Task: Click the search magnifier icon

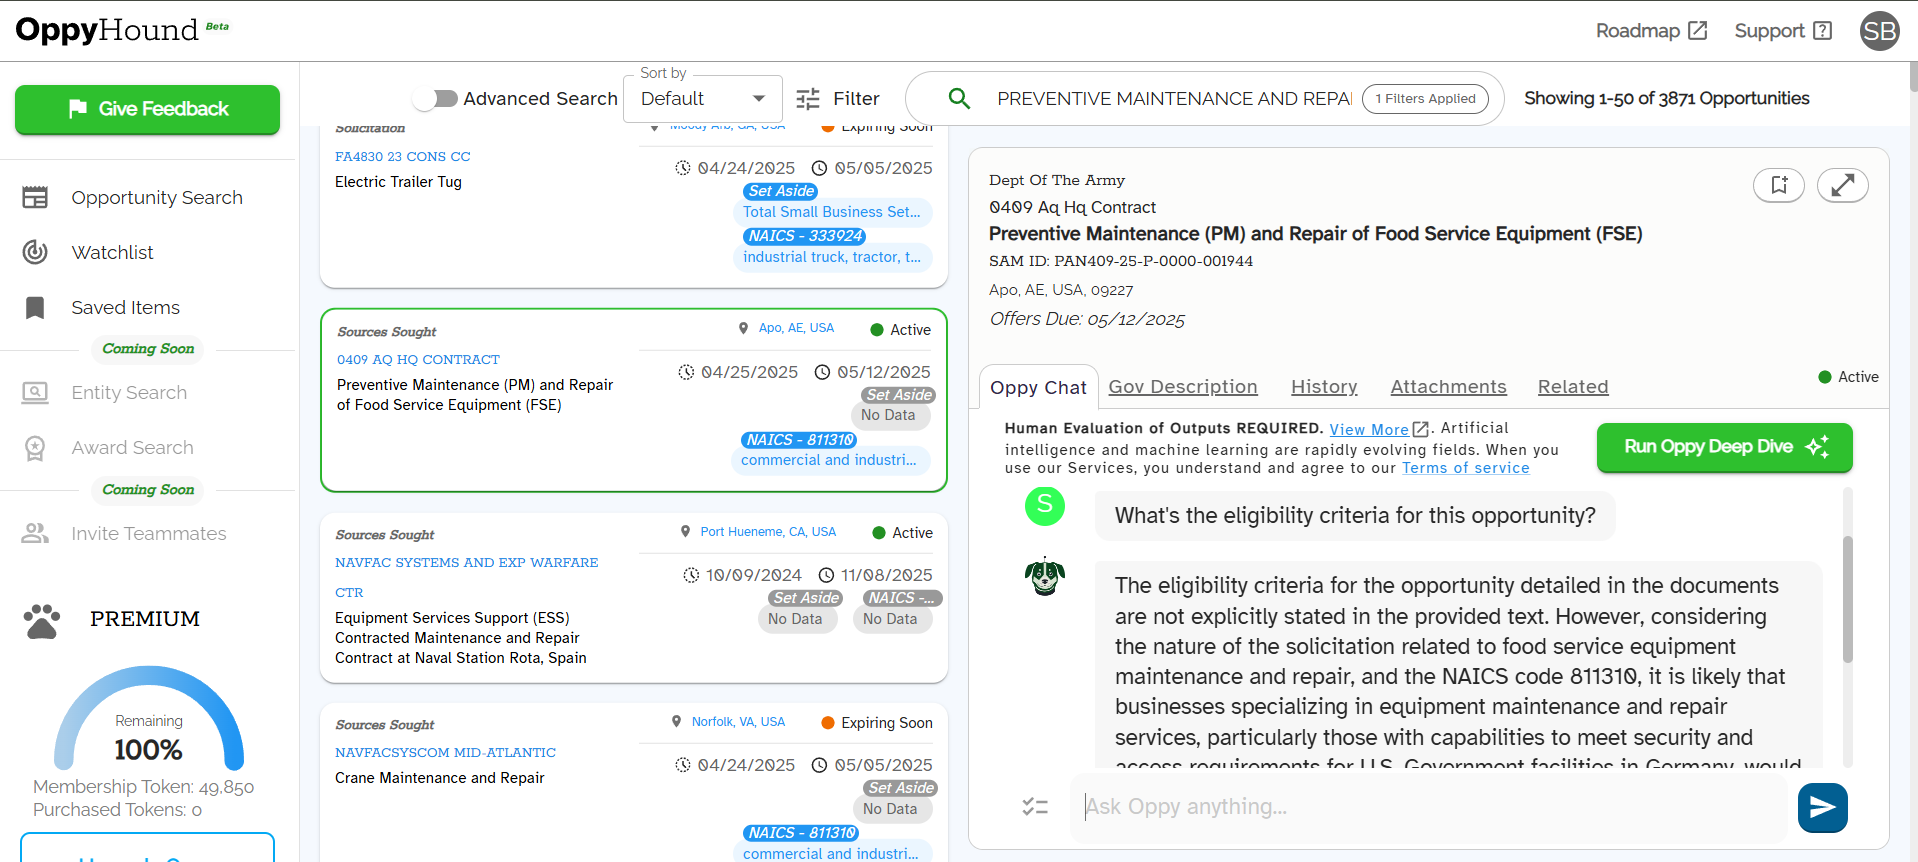Action: pos(959,98)
